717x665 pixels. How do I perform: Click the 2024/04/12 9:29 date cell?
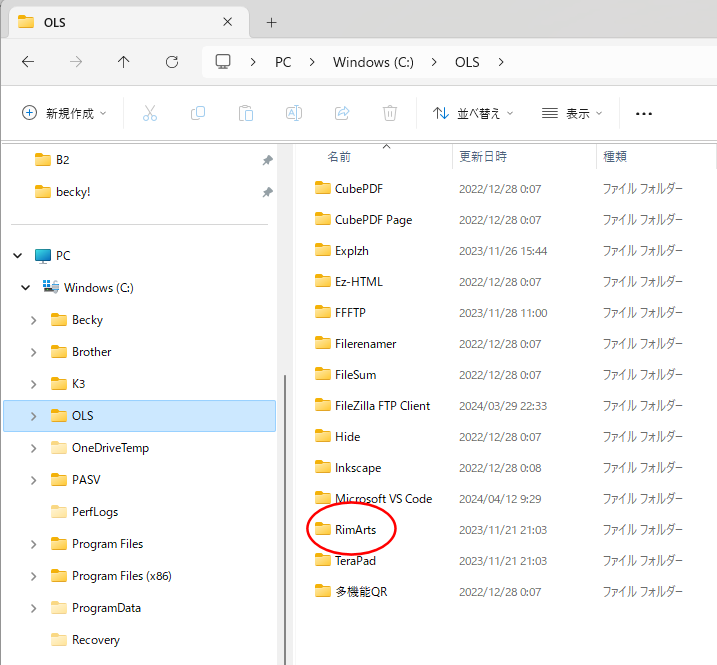click(x=500, y=499)
